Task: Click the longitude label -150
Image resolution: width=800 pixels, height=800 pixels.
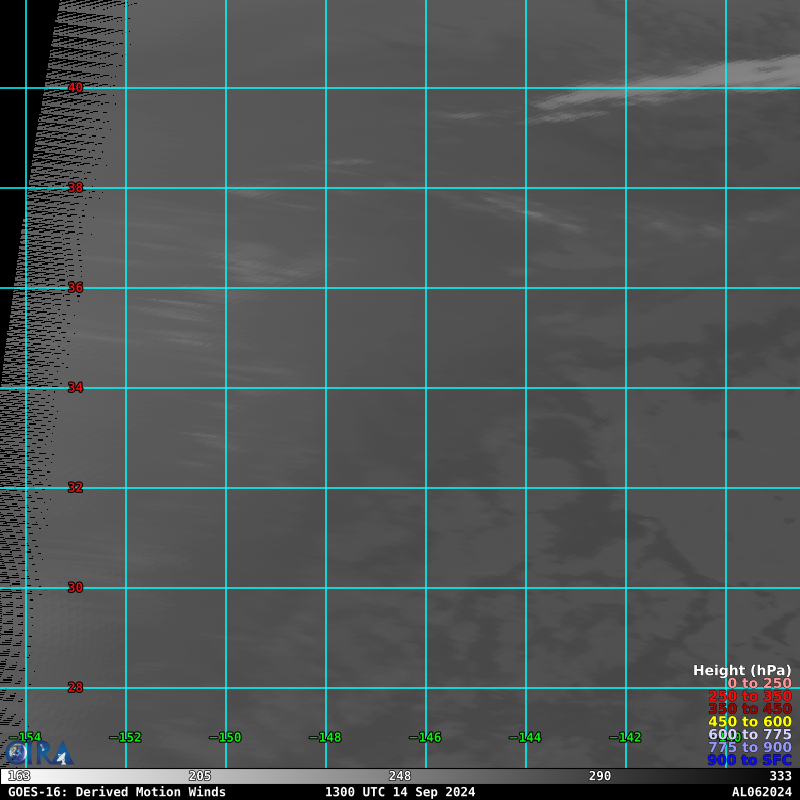Action: pyautogui.click(x=226, y=737)
